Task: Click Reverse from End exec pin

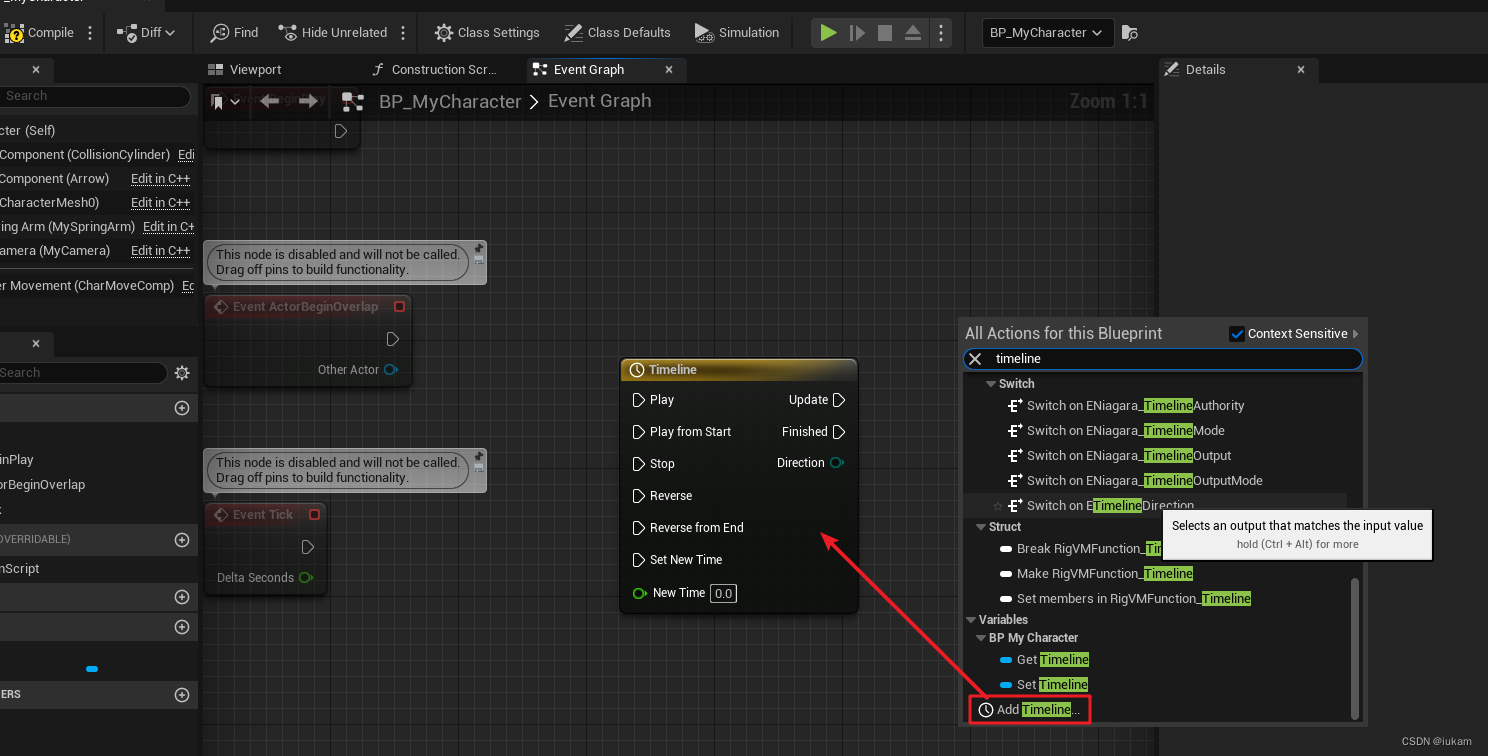Action: tap(639, 528)
